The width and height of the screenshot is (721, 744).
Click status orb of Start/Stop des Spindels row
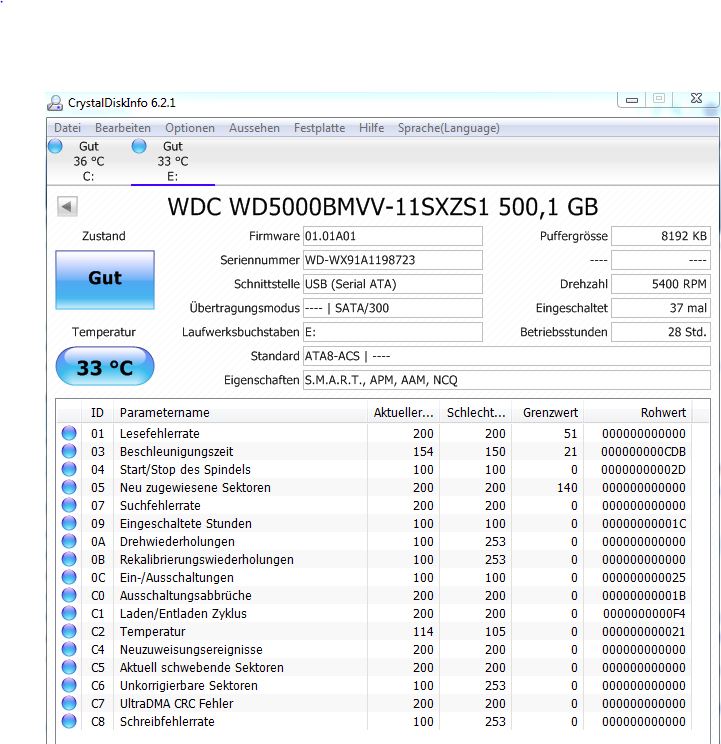69,469
